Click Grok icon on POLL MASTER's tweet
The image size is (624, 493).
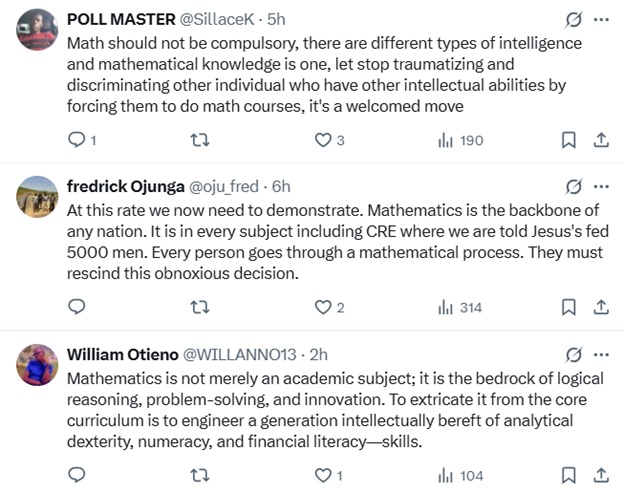click(x=573, y=19)
